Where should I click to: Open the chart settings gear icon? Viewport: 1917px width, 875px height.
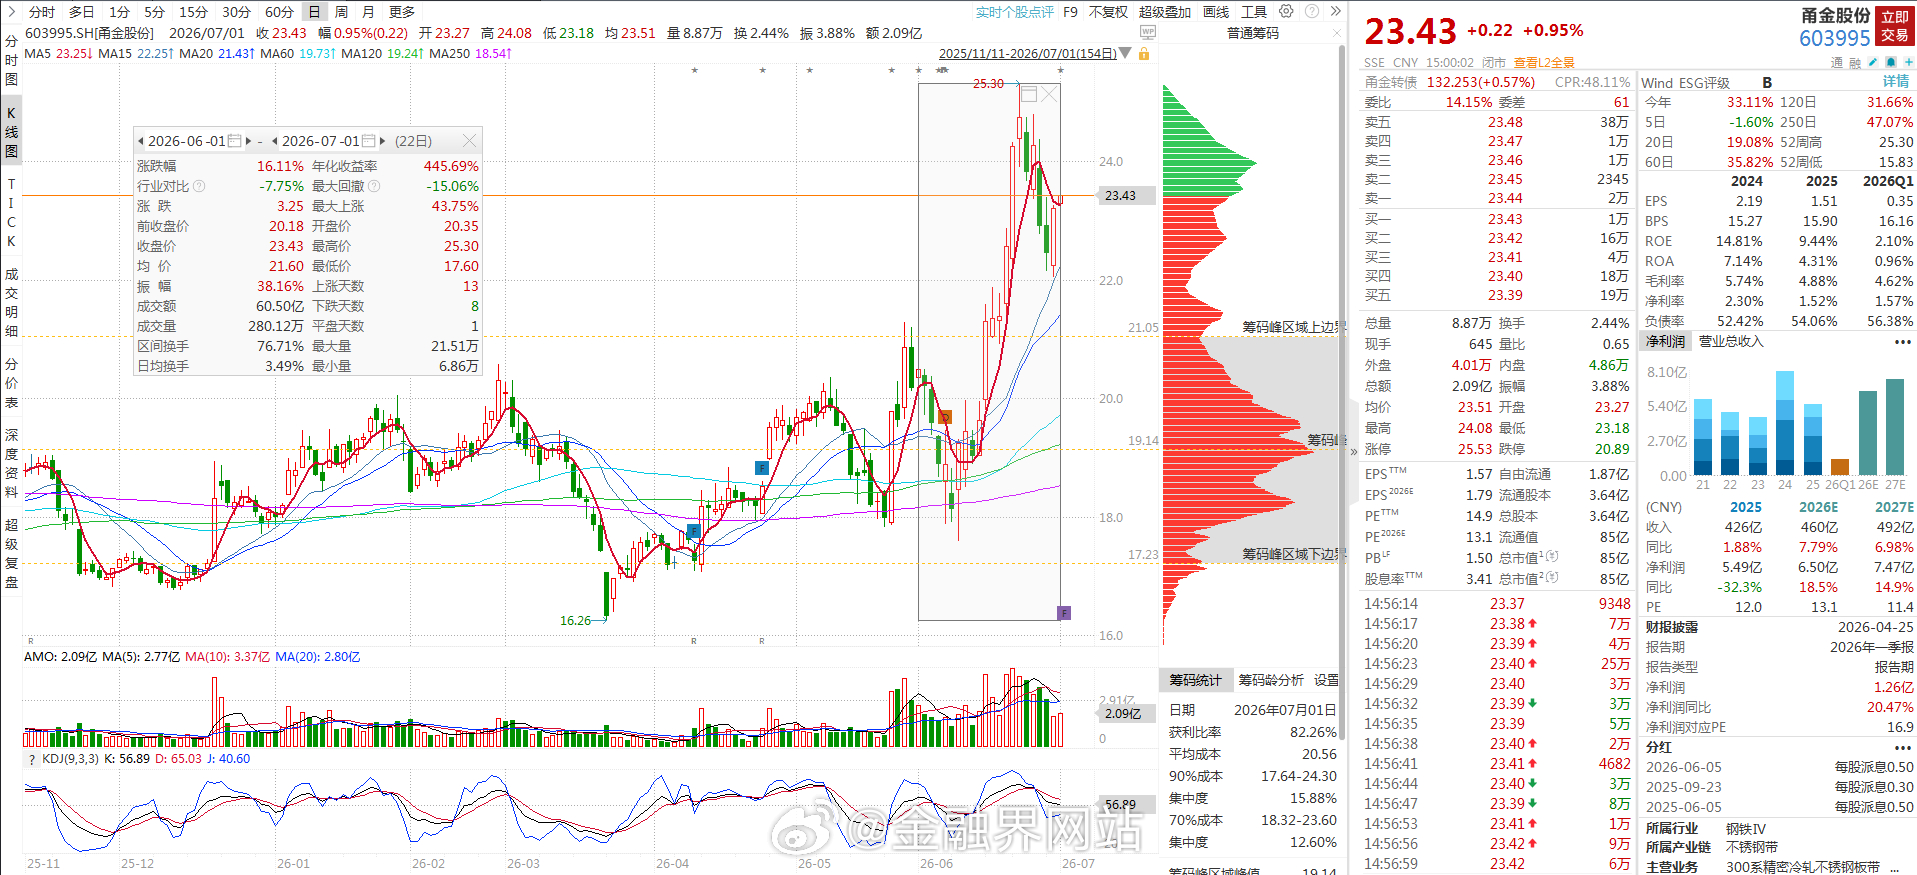pyautogui.click(x=1286, y=11)
